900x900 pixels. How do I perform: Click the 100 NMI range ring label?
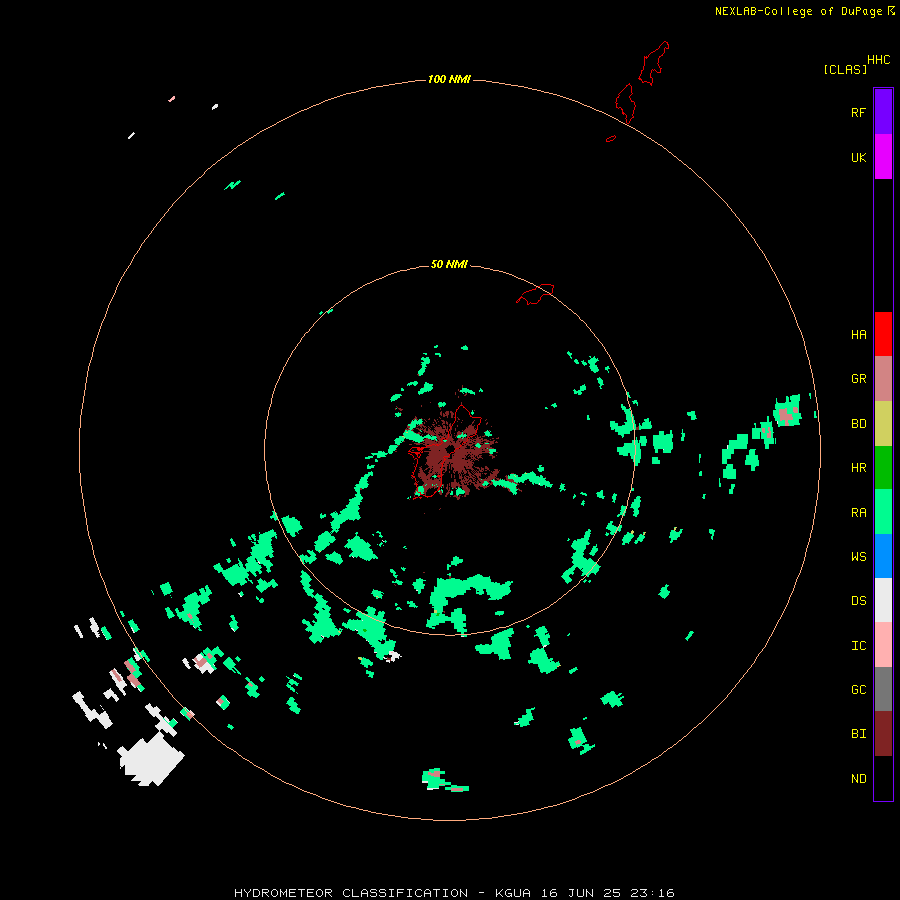coord(449,79)
